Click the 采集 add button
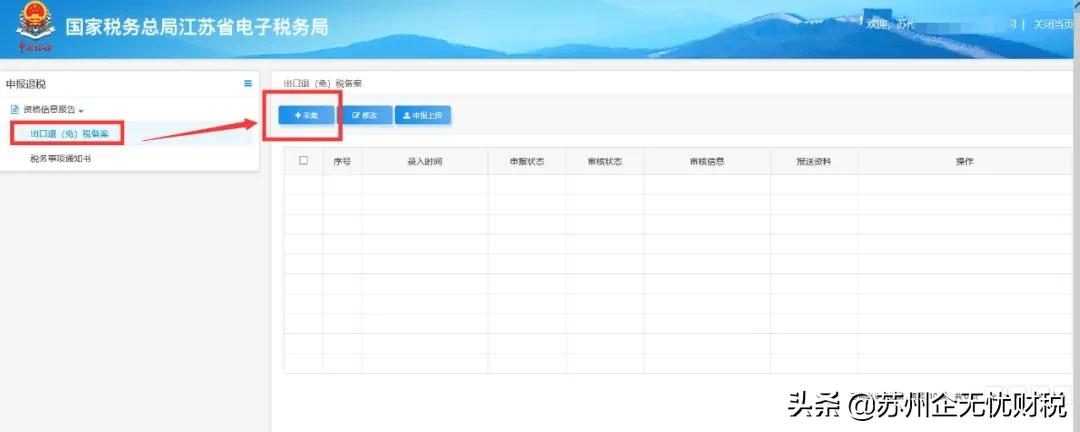 coord(306,116)
